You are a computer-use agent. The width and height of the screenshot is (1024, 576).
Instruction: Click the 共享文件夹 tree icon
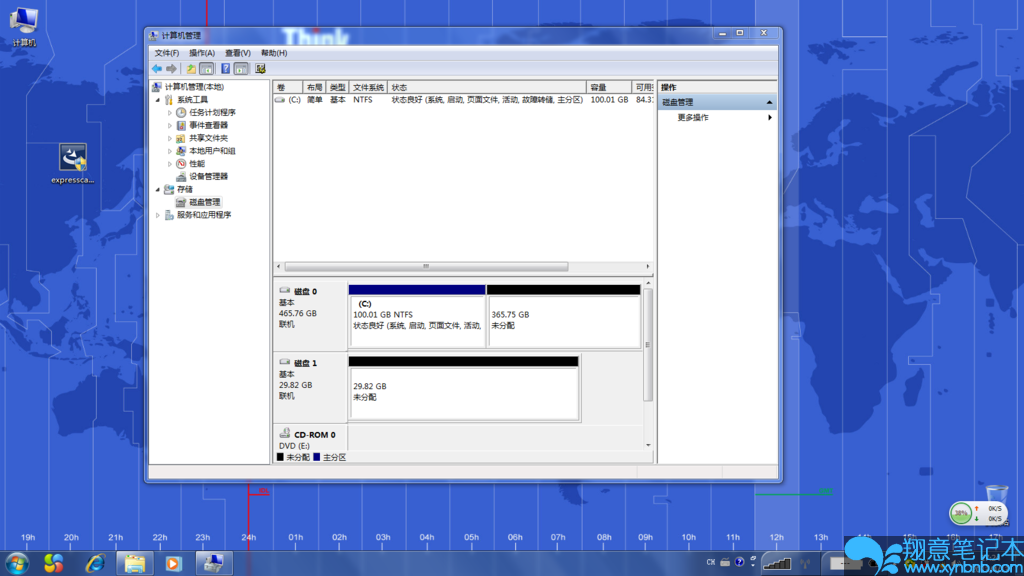tap(181, 138)
